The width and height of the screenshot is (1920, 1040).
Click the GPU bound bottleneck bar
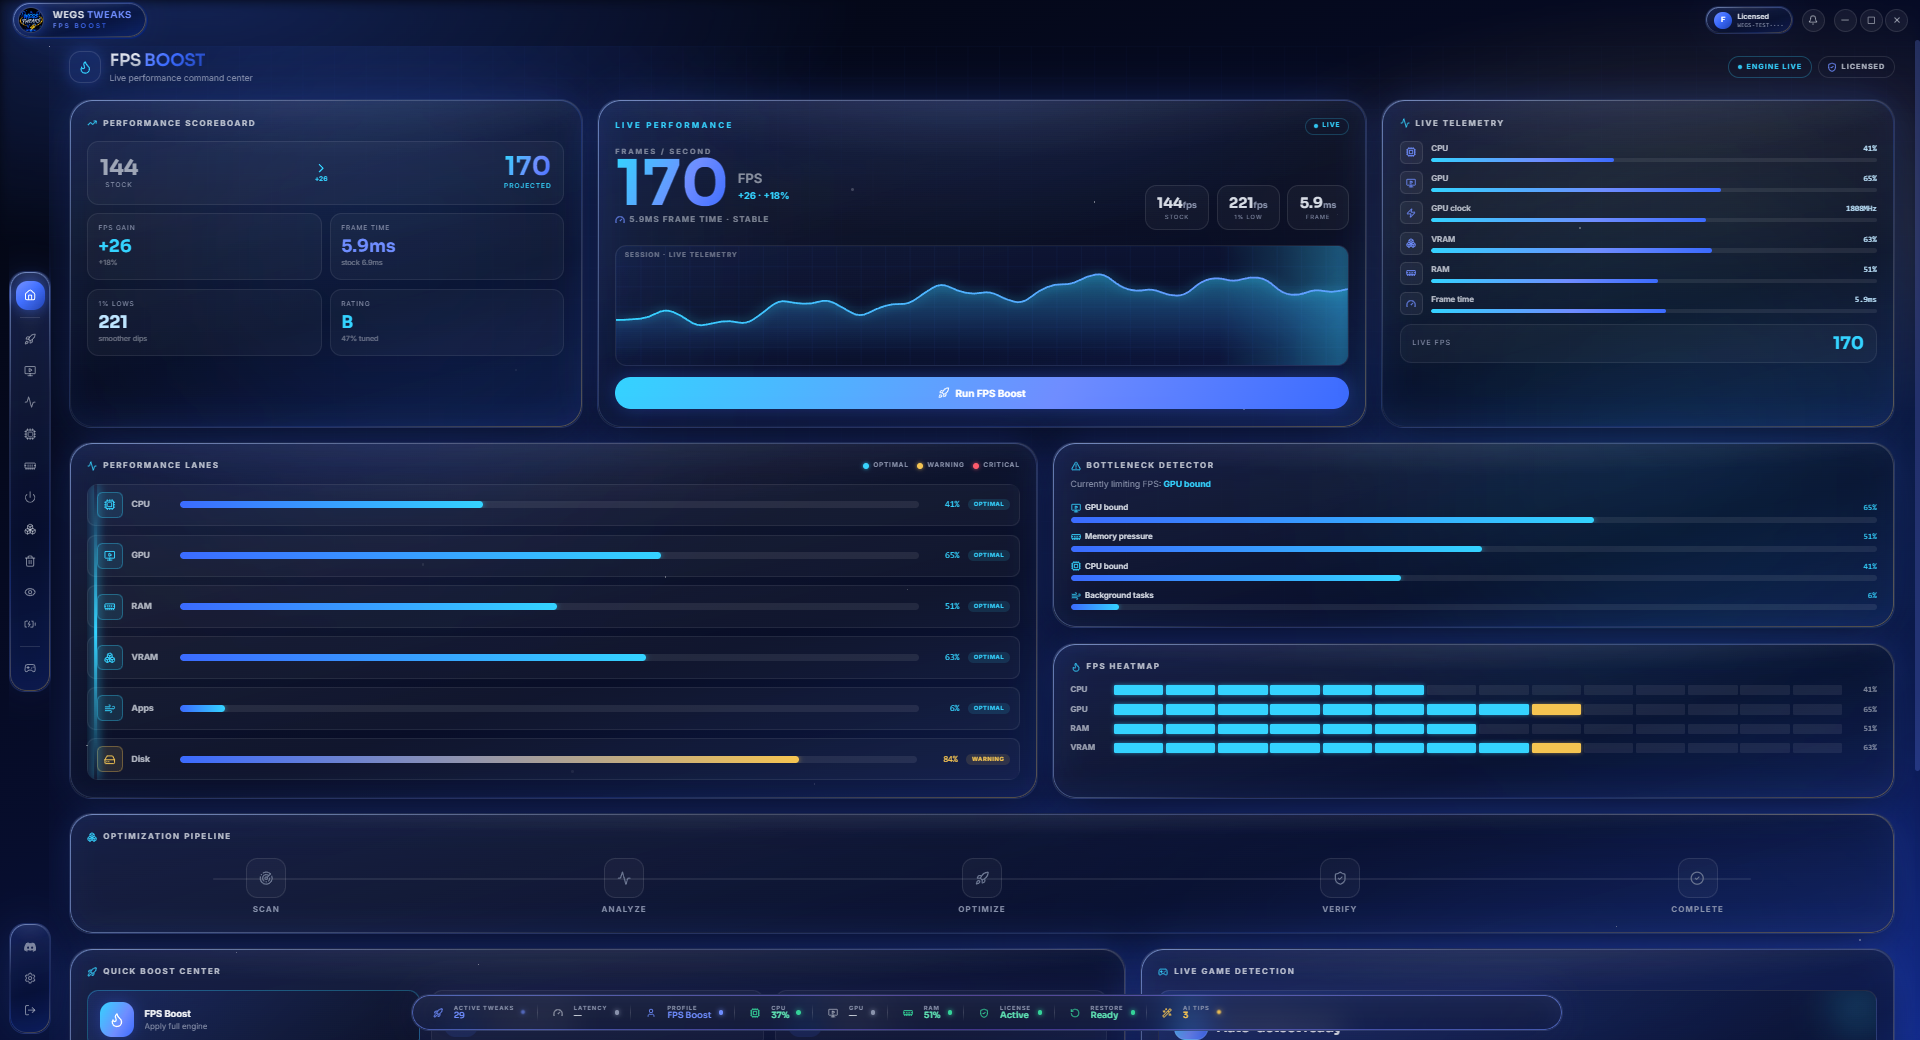pos(1474,520)
